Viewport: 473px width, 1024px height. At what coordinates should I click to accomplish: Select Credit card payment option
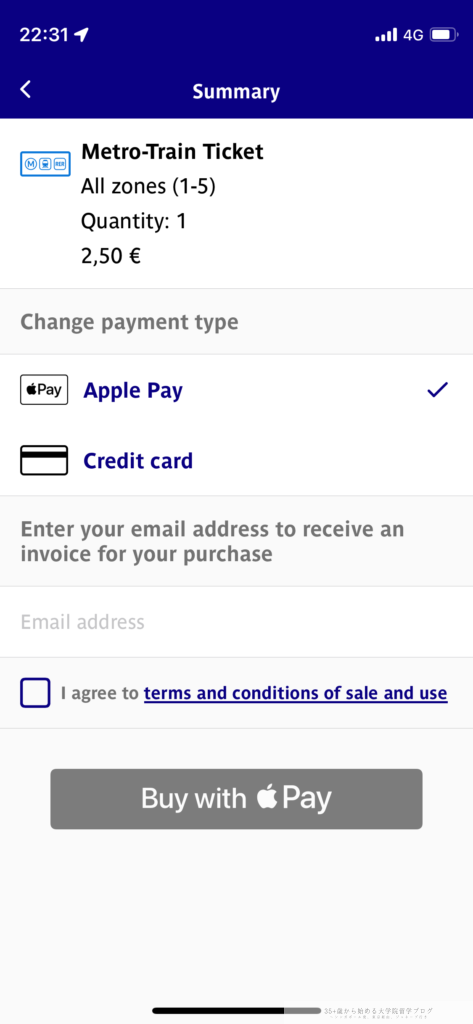(x=236, y=460)
